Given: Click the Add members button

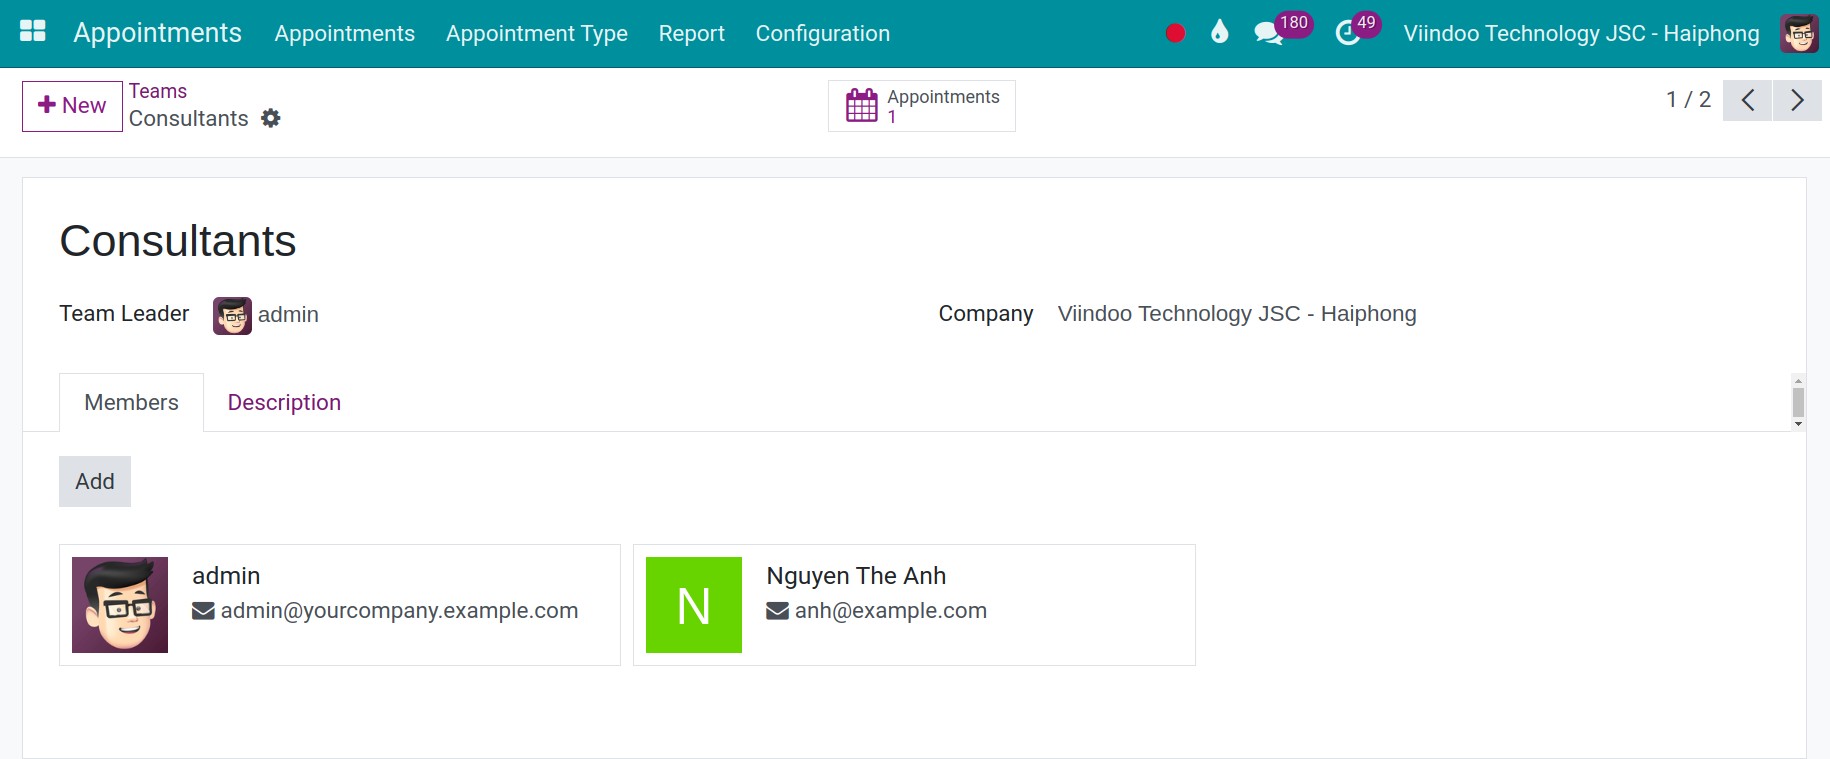Looking at the screenshot, I should pos(95,481).
